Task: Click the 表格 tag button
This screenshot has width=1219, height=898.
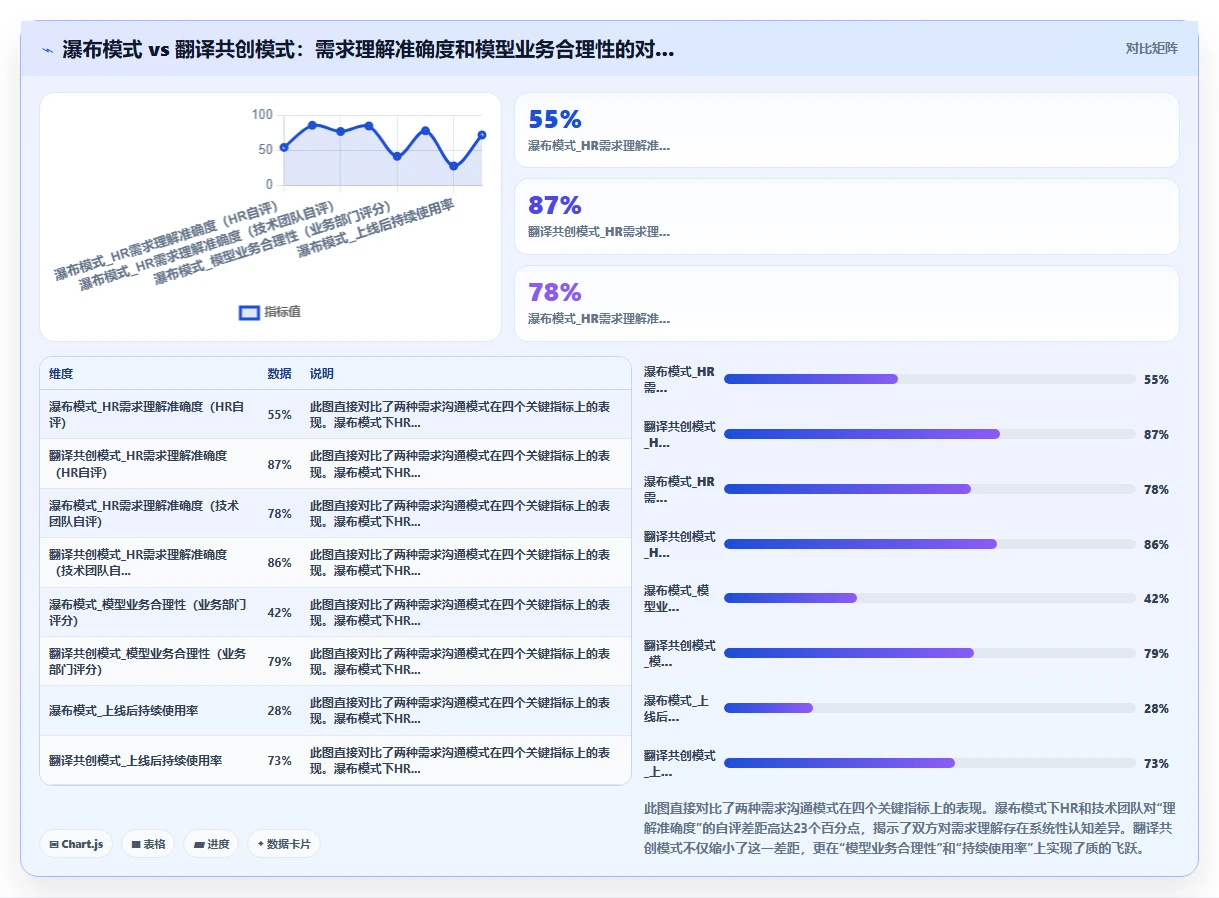Action: [148, 844]
